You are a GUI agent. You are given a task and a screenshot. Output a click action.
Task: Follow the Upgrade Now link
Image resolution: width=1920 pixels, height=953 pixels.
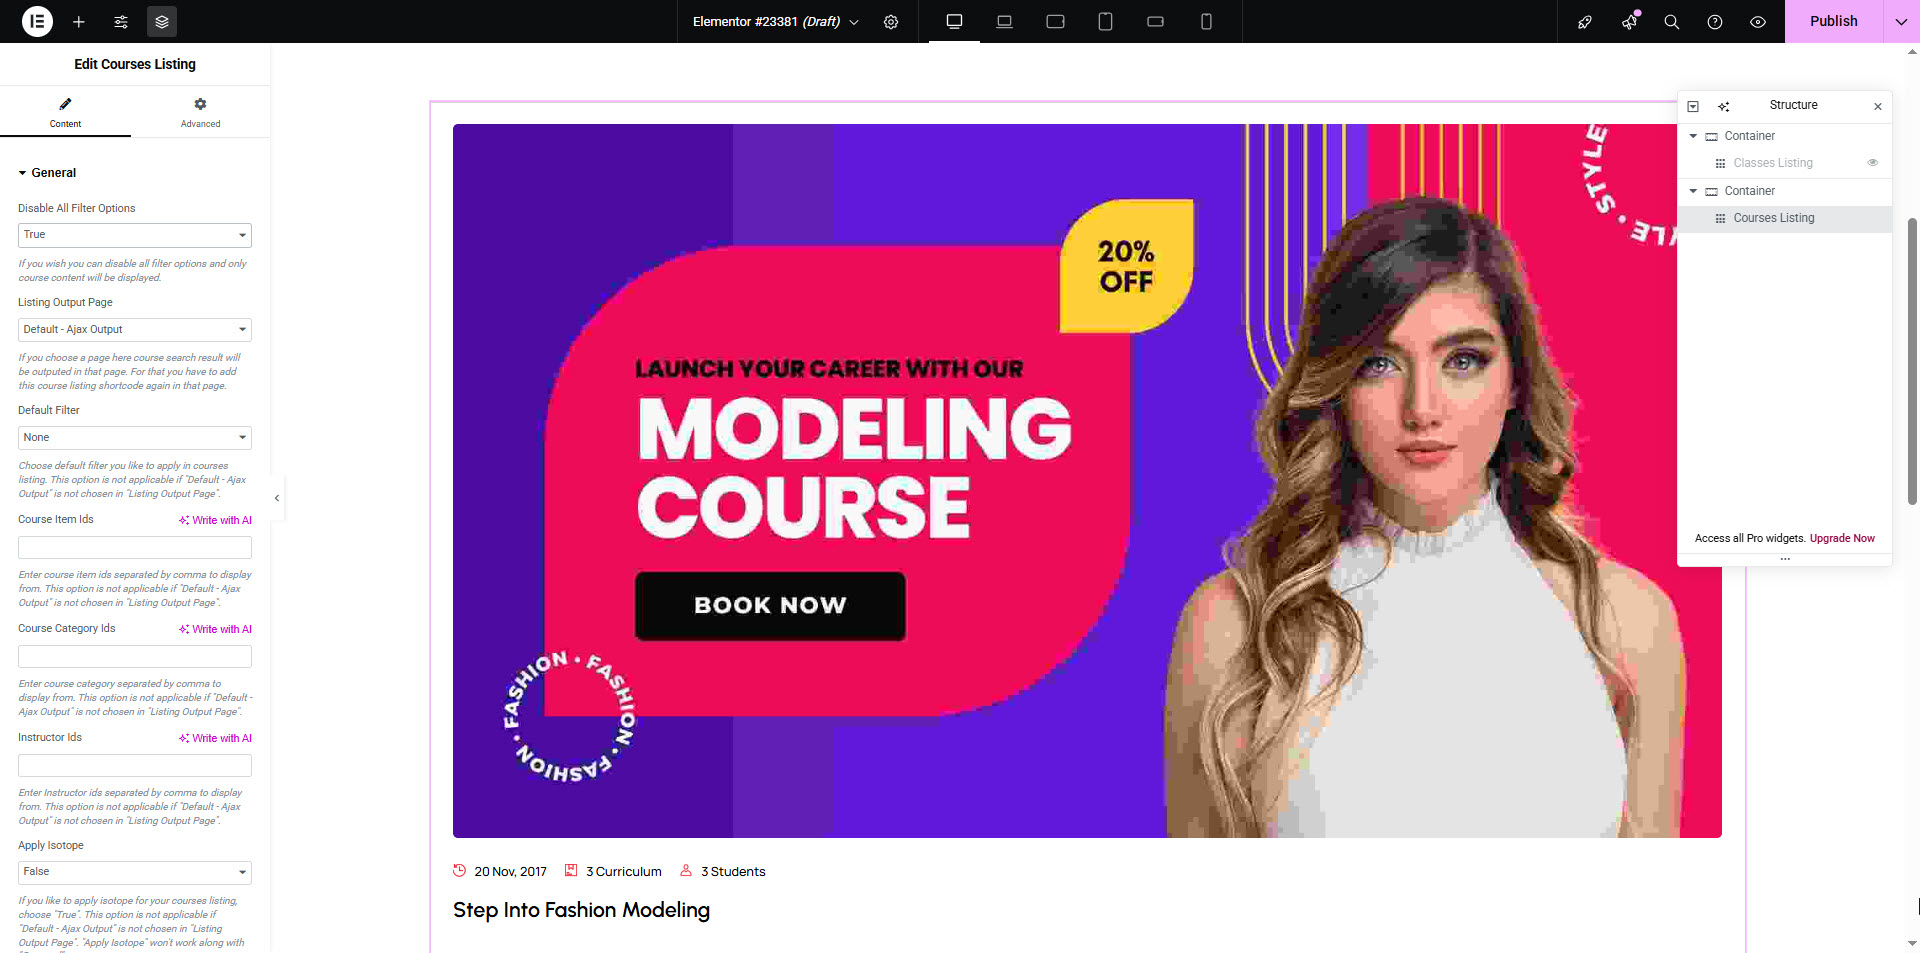point(1842,538)
